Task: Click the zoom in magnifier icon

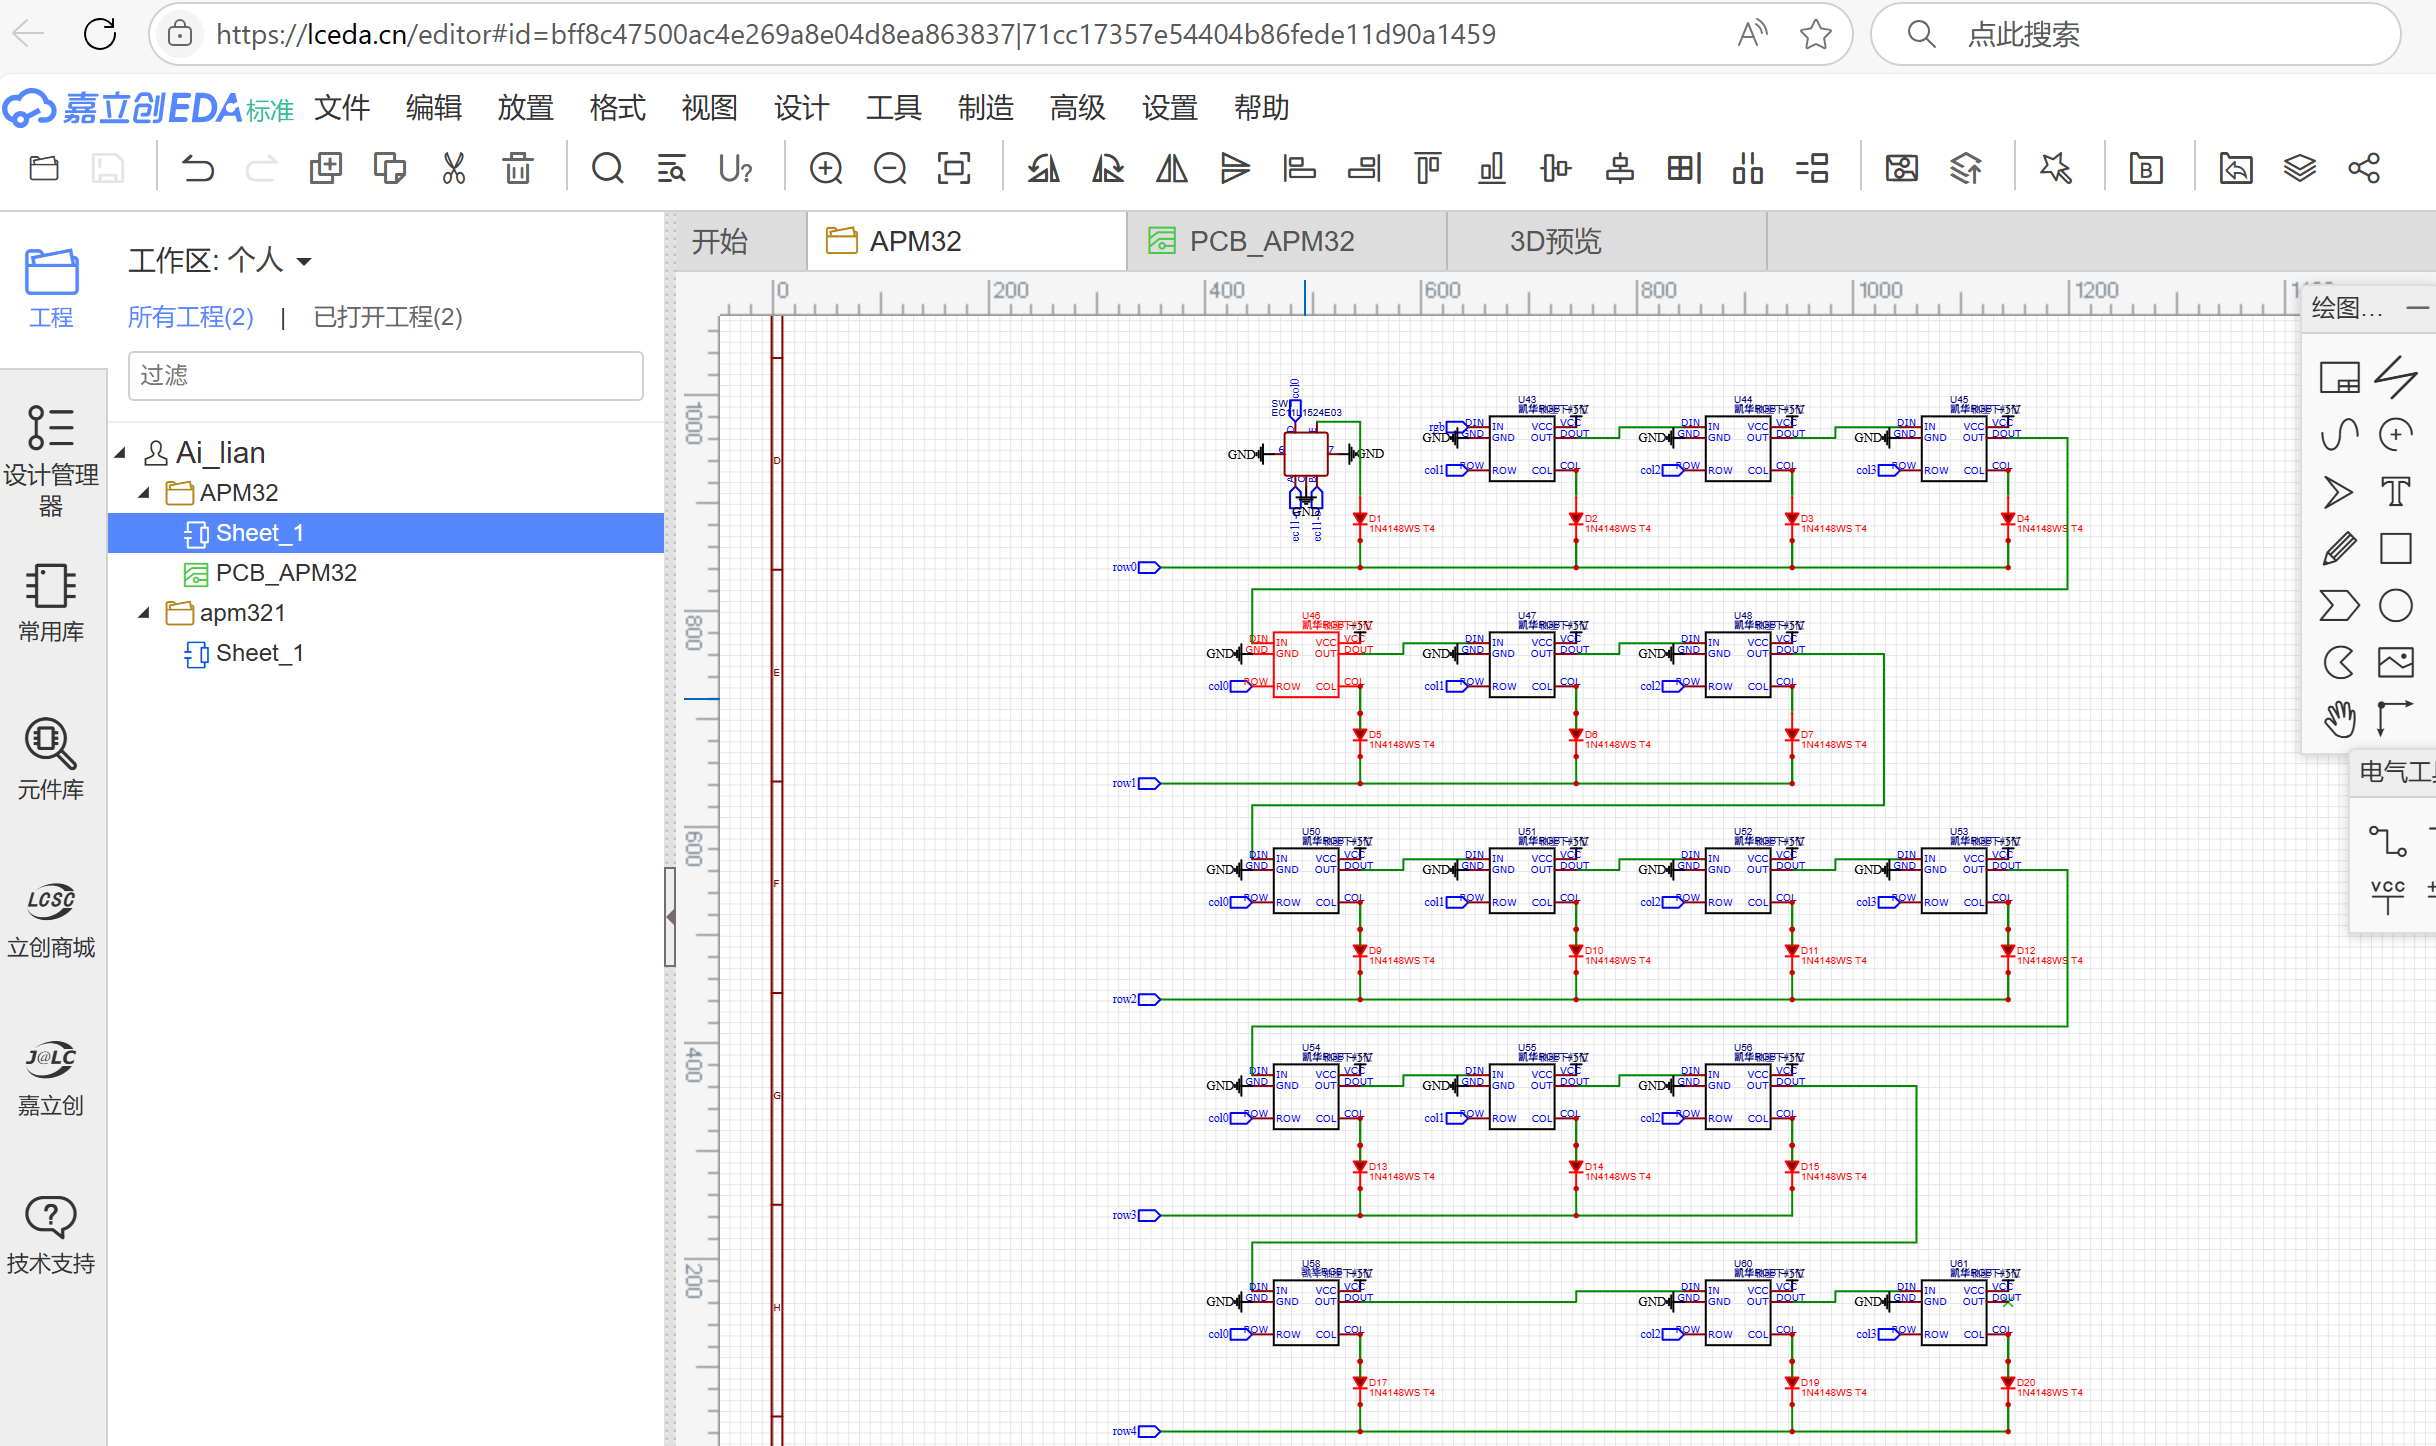Action: pos(826,168)
